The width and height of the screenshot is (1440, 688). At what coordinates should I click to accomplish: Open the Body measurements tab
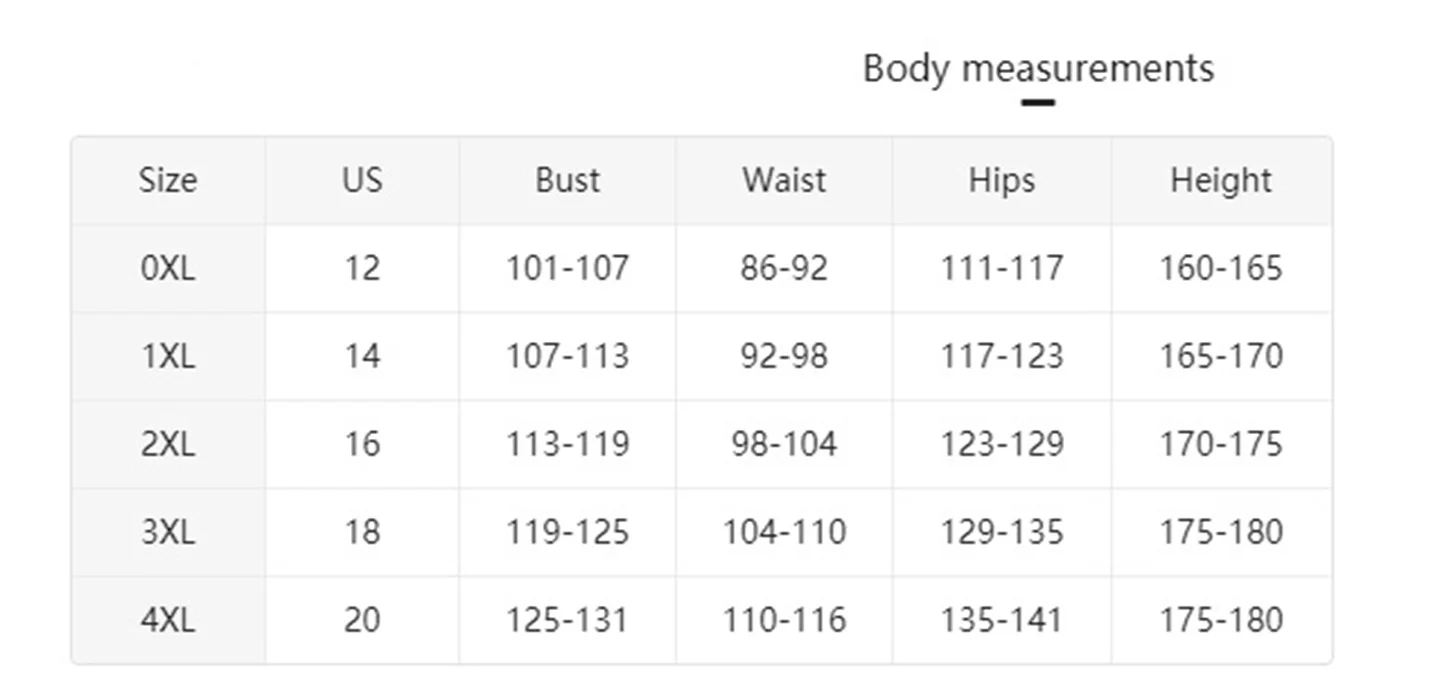click(x=1038, y=69)
